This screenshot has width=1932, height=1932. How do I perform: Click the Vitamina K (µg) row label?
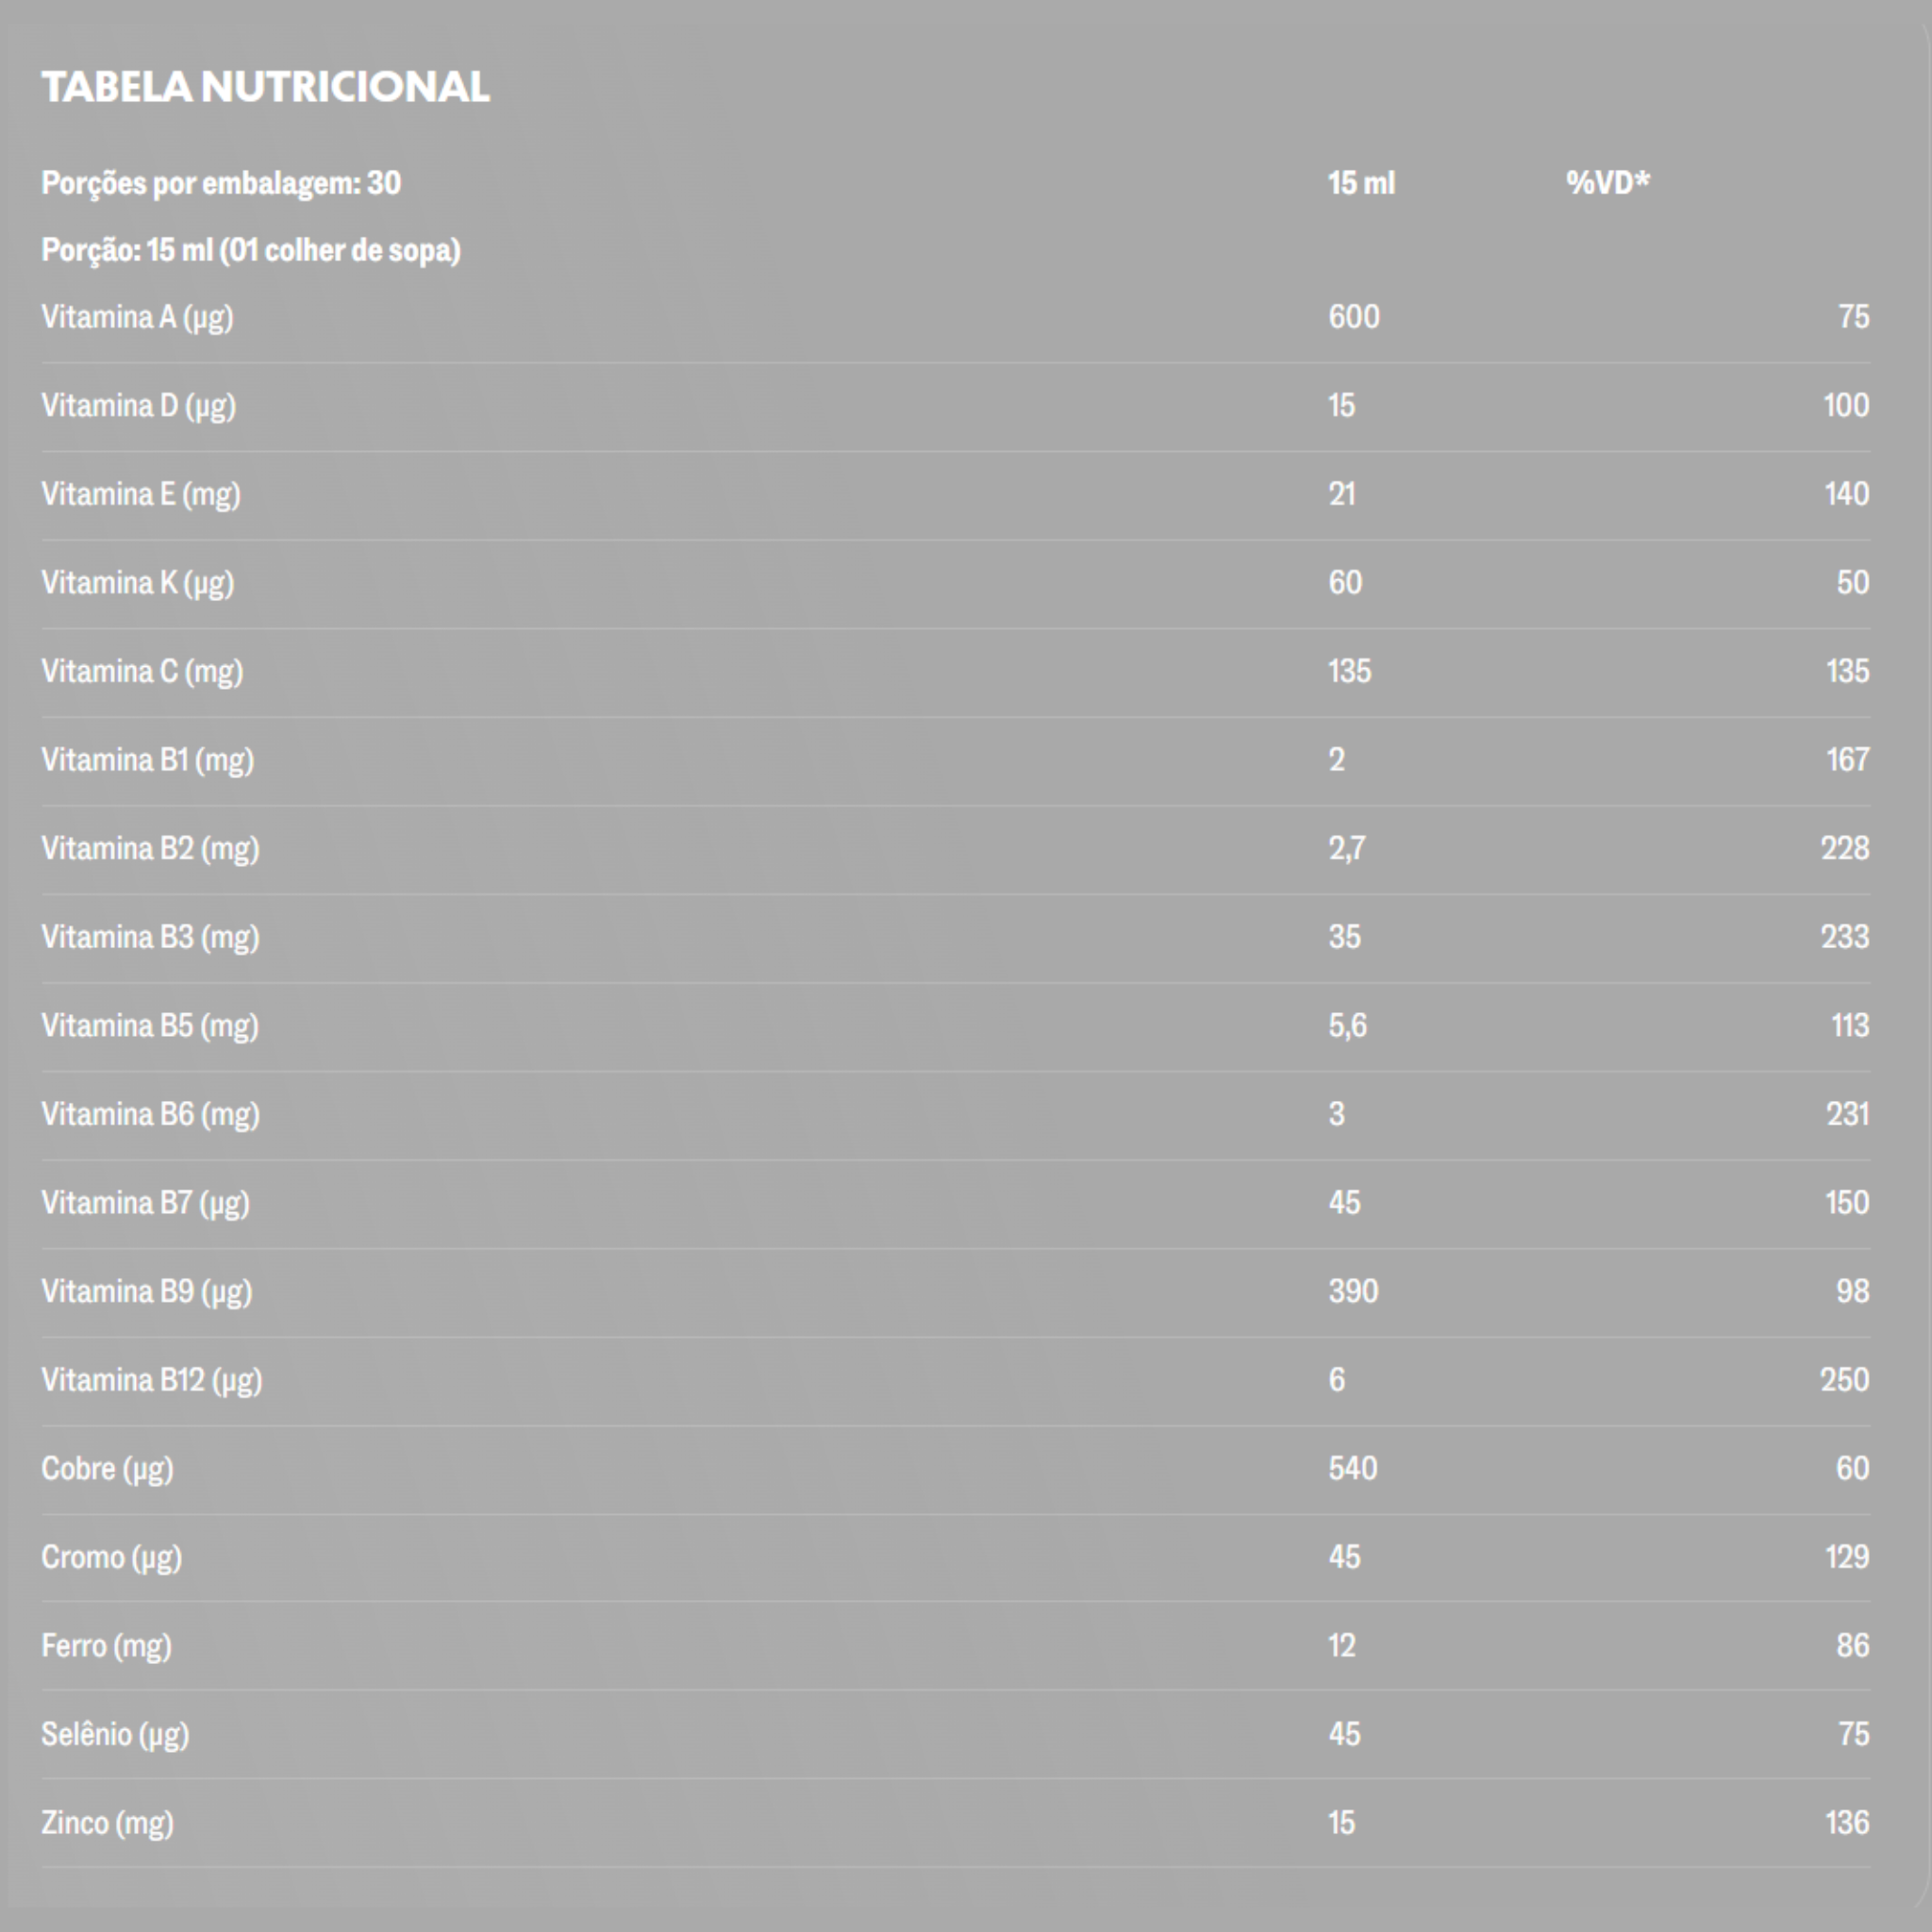tap(138, 583)
